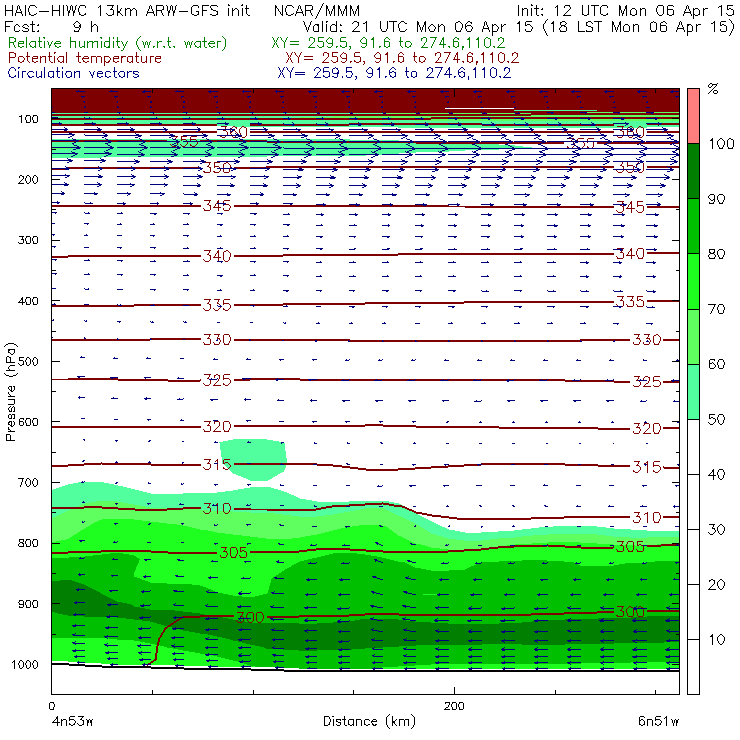Click the left-hand "320" contour label
740x740 pixels.
click(x=217, y=427)
